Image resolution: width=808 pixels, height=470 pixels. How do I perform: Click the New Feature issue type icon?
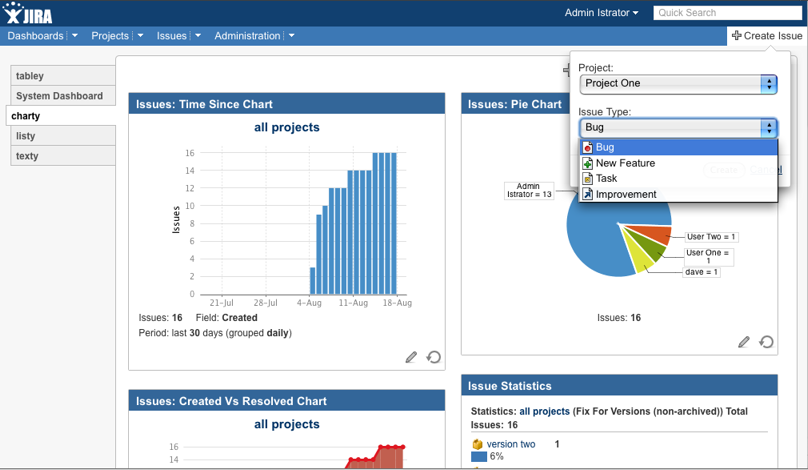587,163
